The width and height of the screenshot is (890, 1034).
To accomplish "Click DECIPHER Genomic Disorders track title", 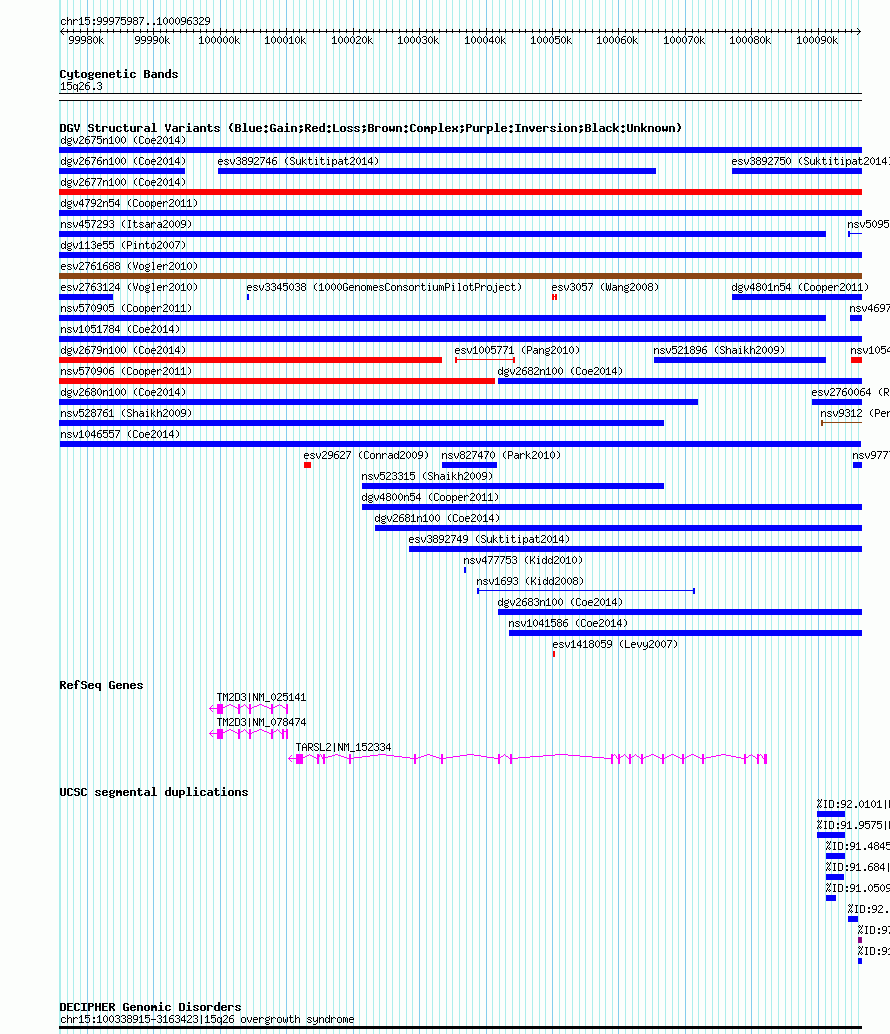I will click(150, 1008).
